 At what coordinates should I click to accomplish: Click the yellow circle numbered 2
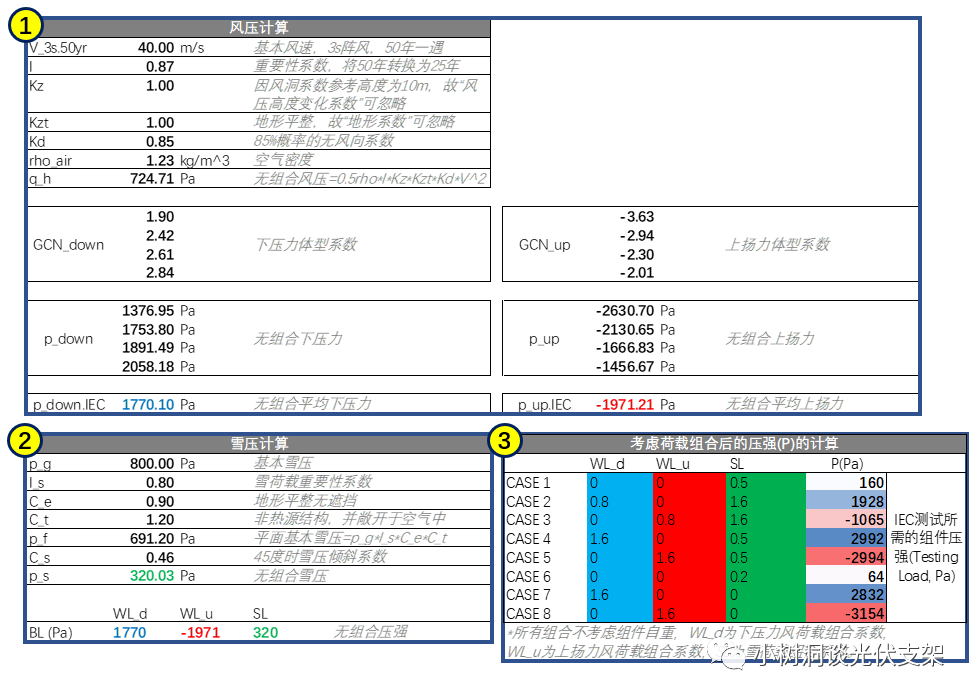[x=25, y=440]
